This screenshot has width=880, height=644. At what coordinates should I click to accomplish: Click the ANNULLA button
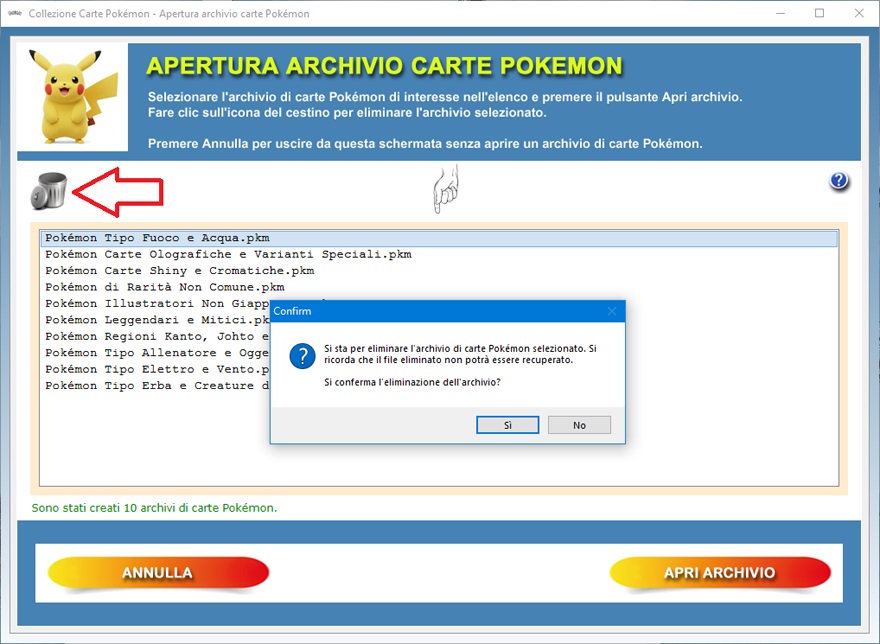158,573
